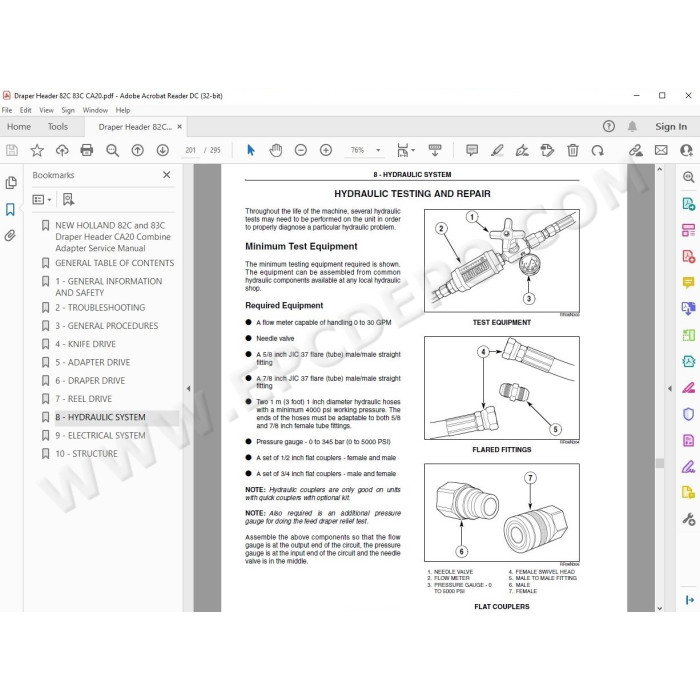Open the Window menu

tap(95, 110)
